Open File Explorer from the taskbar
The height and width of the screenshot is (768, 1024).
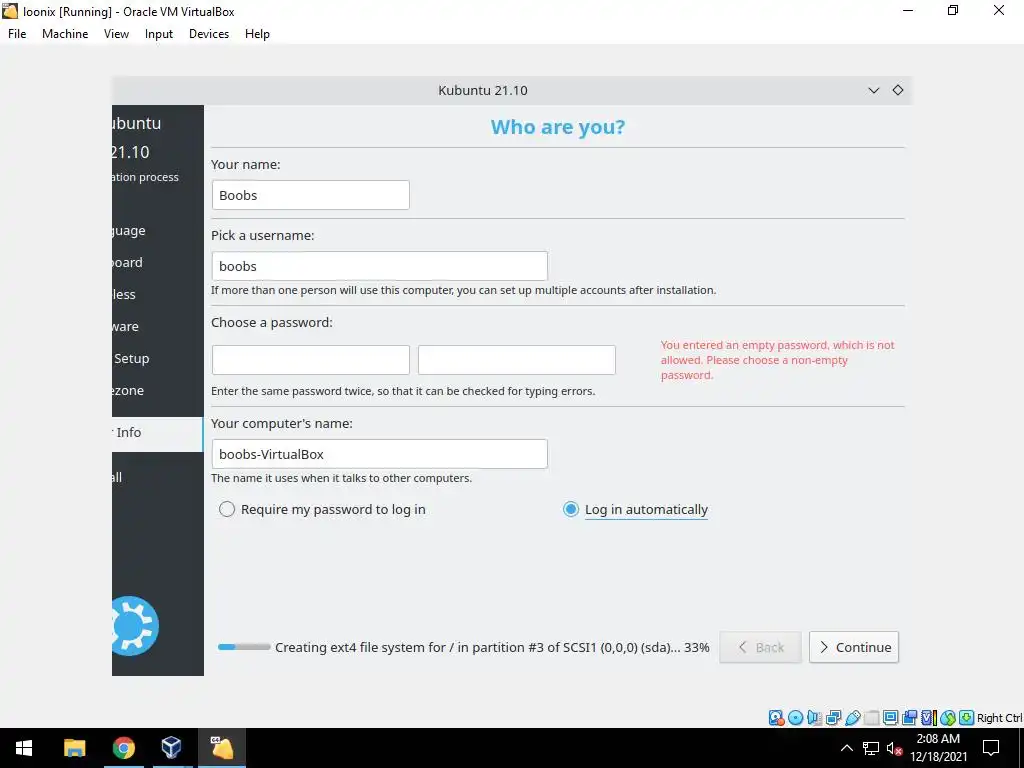click(74, 748)
